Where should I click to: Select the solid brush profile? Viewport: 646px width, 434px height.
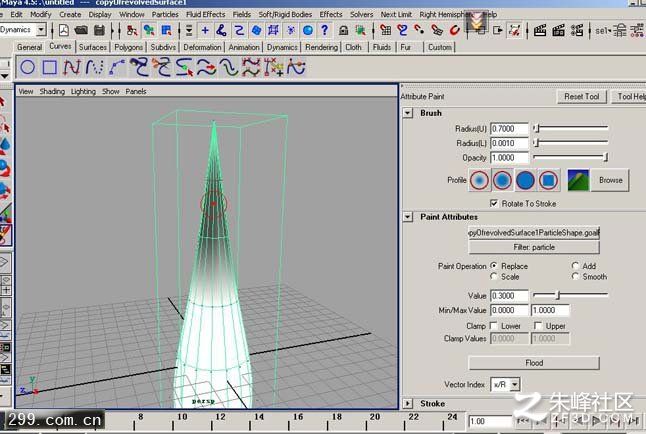click(525, 180)
